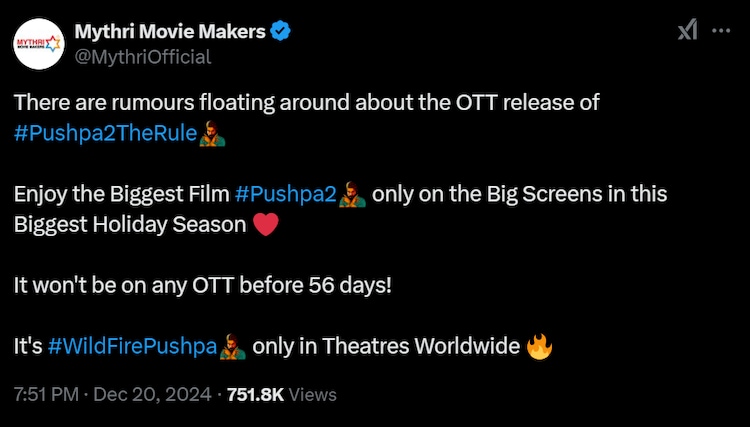Screen dimensions: 750x427
Task: Click the "rumours floating around" text line
Action: (x=305, y=102)
